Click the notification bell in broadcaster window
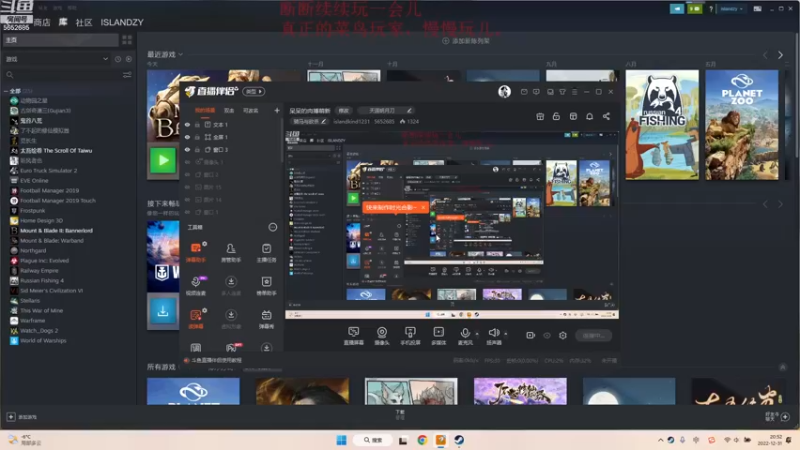The height and width of the screenshot is (450, 800). (589, 116)
